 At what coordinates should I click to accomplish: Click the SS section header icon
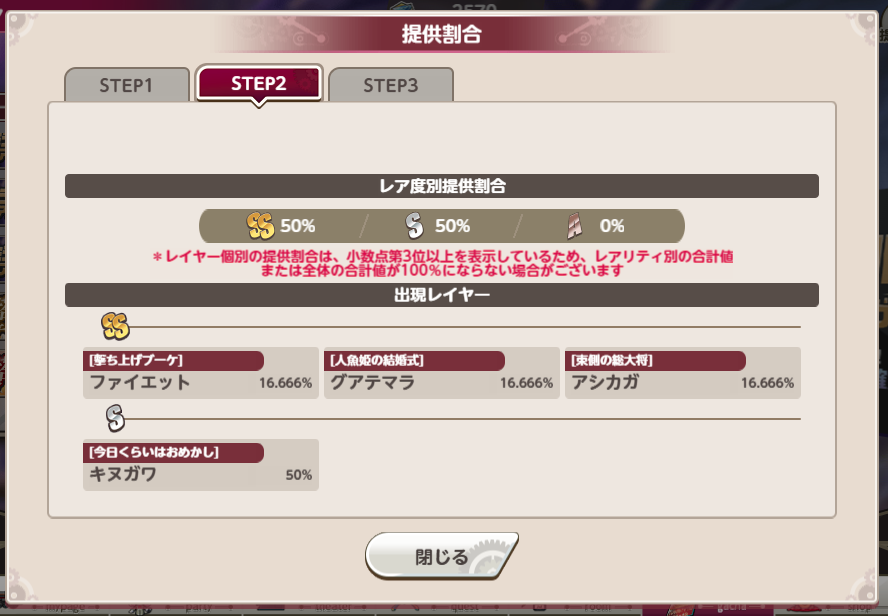coord(115,326)
